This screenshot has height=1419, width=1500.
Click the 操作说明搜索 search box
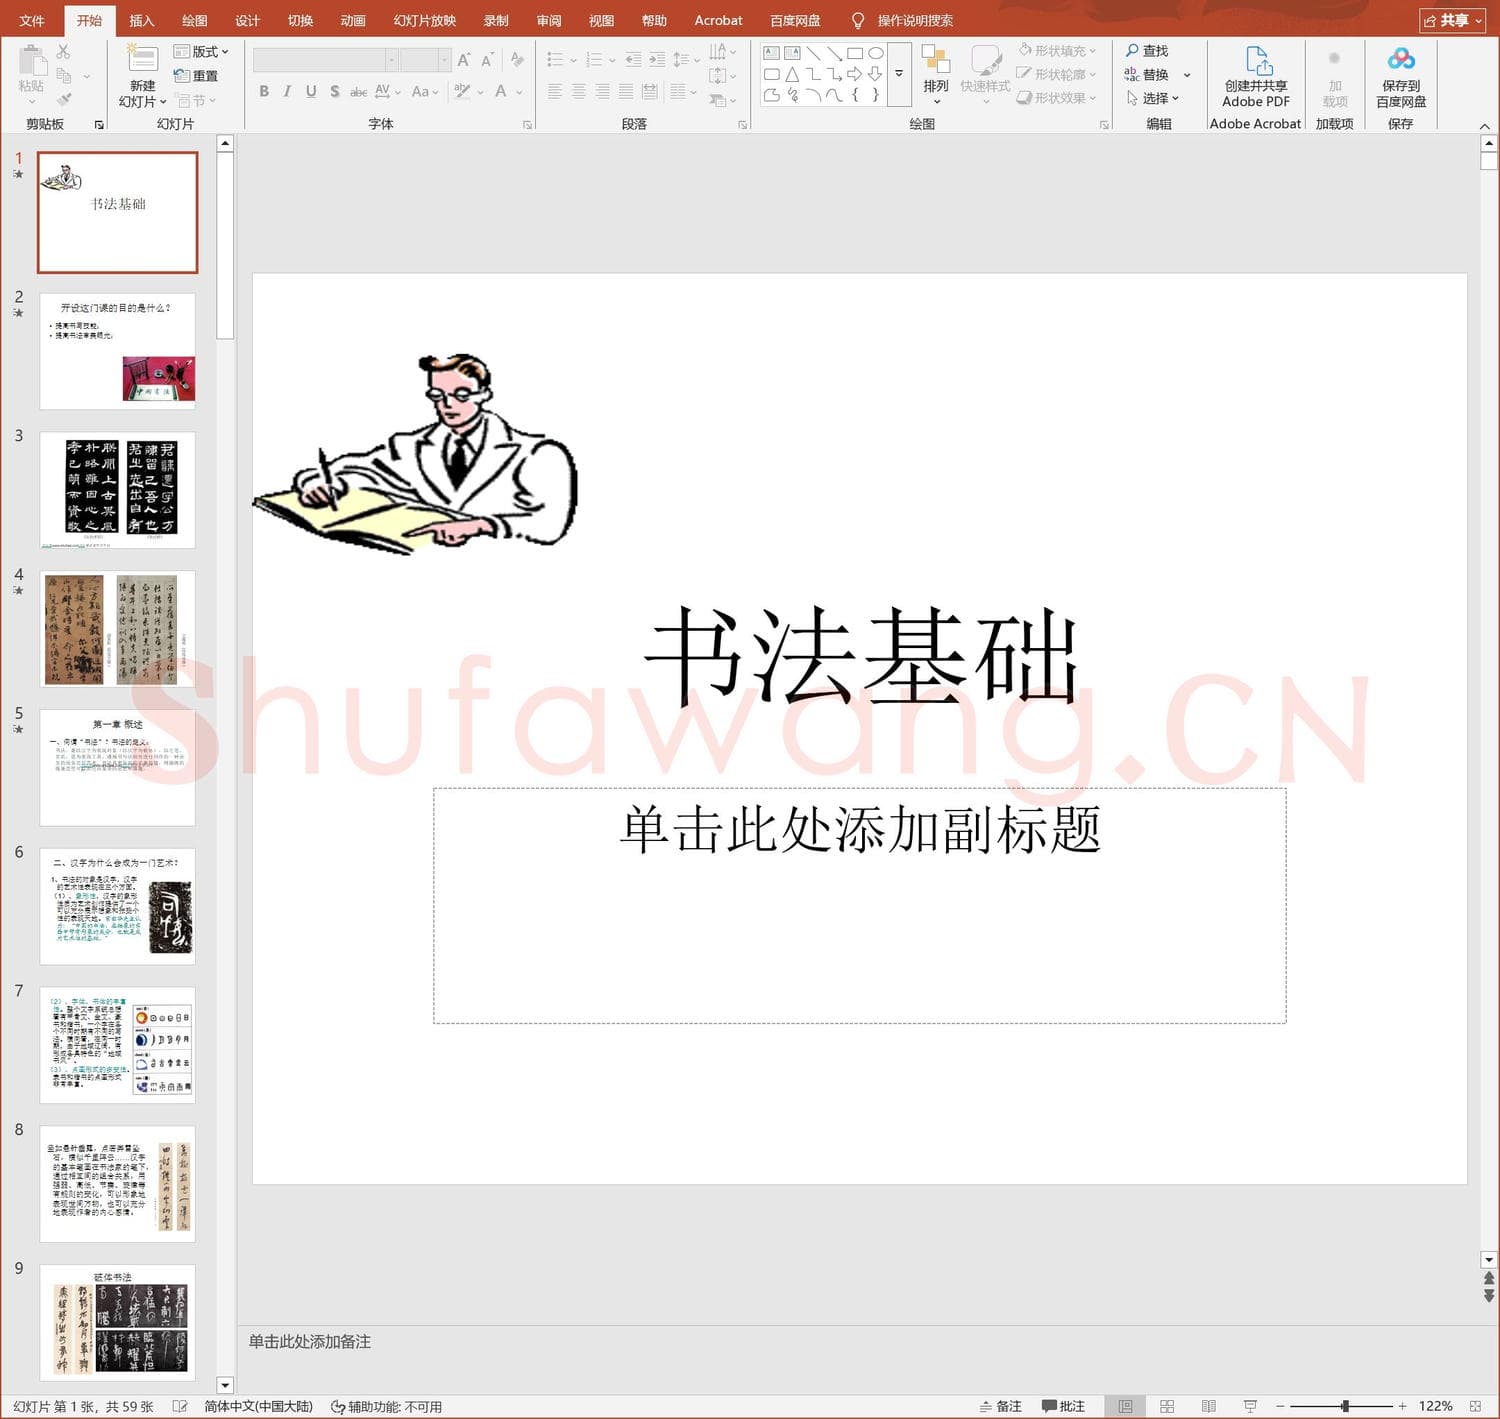(914, 20)
